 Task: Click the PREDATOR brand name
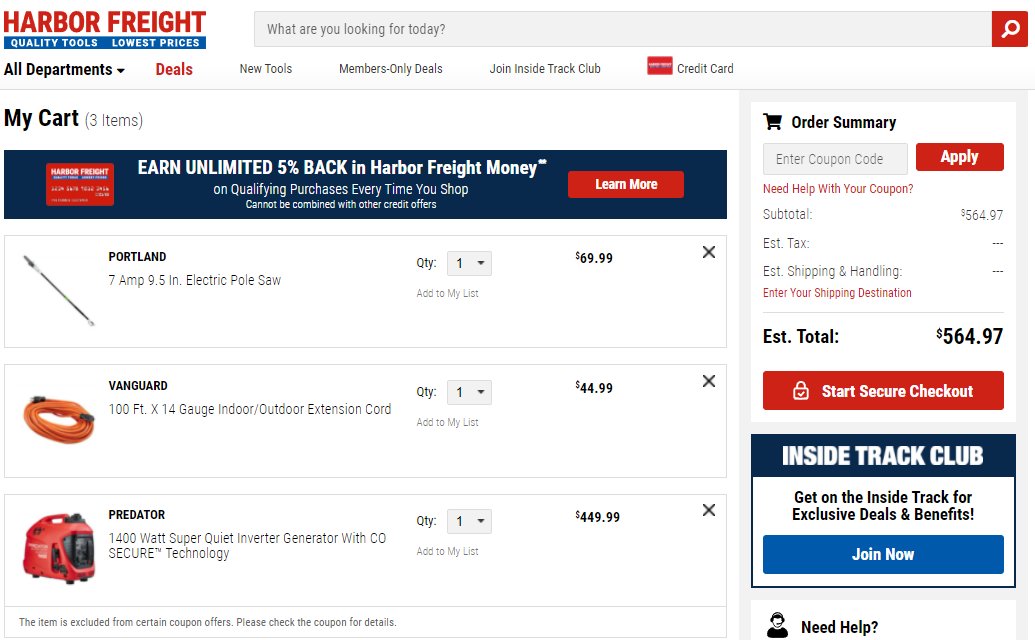[137, 515]
